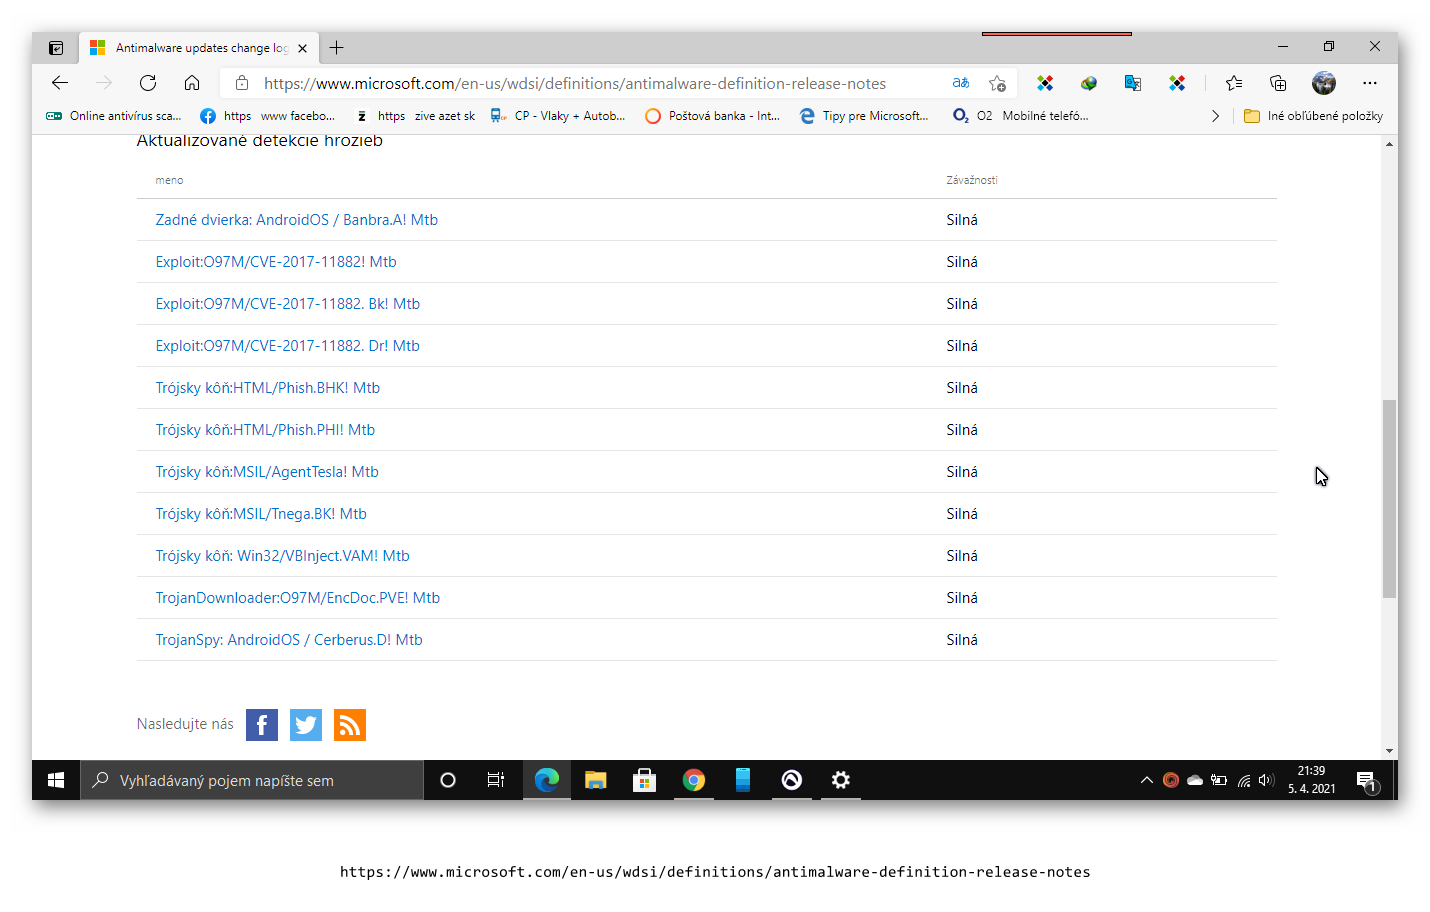
Task: Open the CVE-2017-11882. Bk! Mtb link
Action: [288, 304]
